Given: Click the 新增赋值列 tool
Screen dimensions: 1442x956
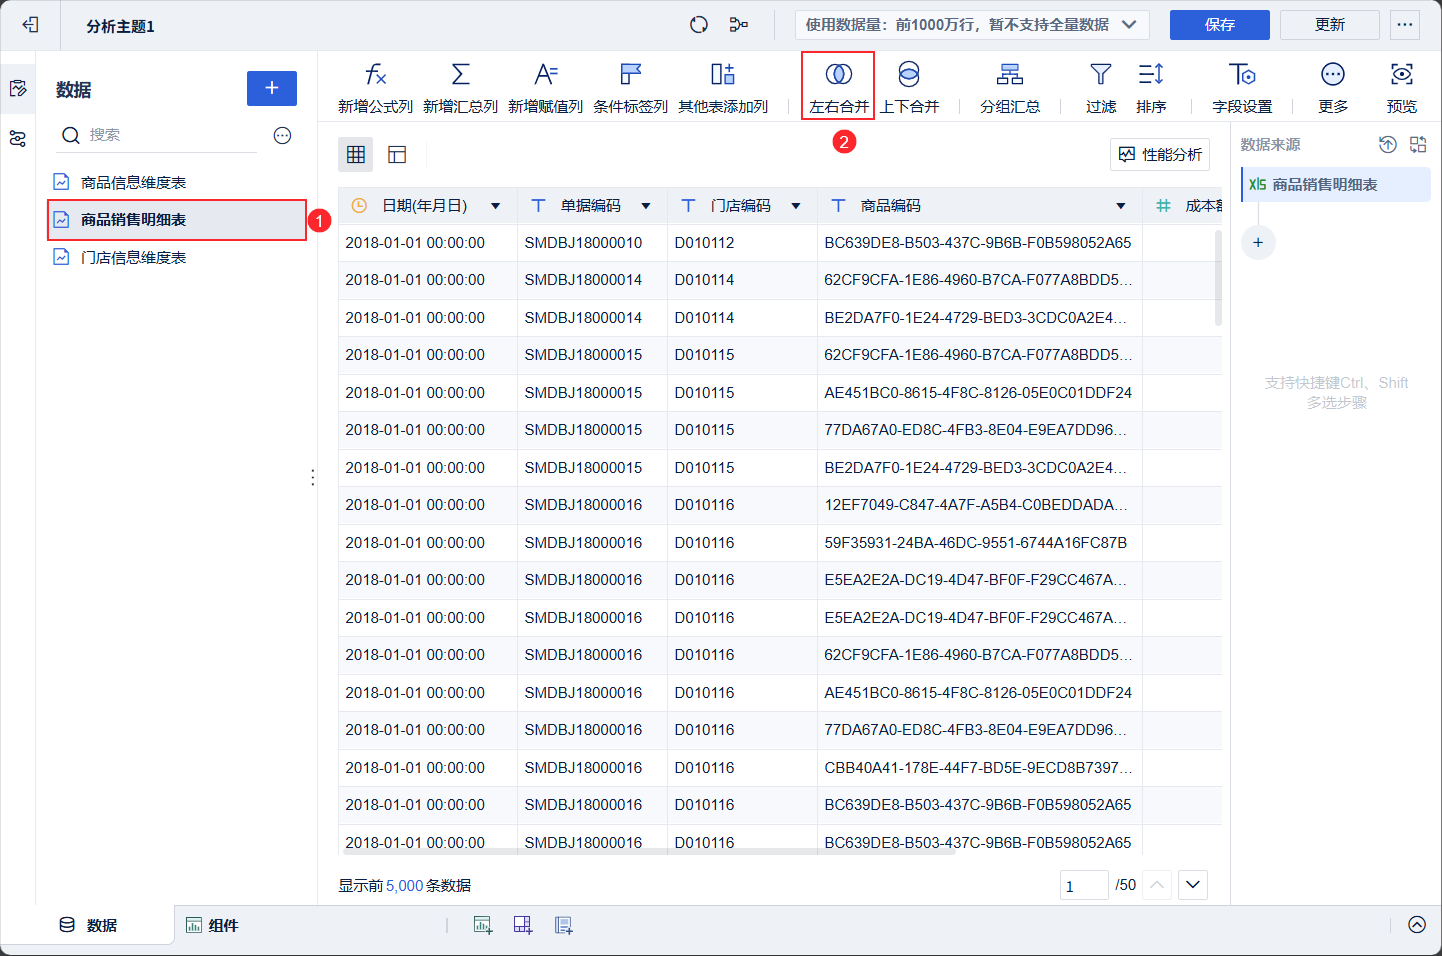Looking at the screenshot, I should pyautogui.click(x=545, y=88).
